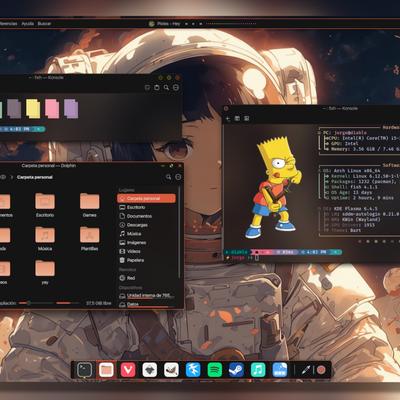400x400 pixels.
Task: Open the blue document app in dock
Action: [280, 370]
